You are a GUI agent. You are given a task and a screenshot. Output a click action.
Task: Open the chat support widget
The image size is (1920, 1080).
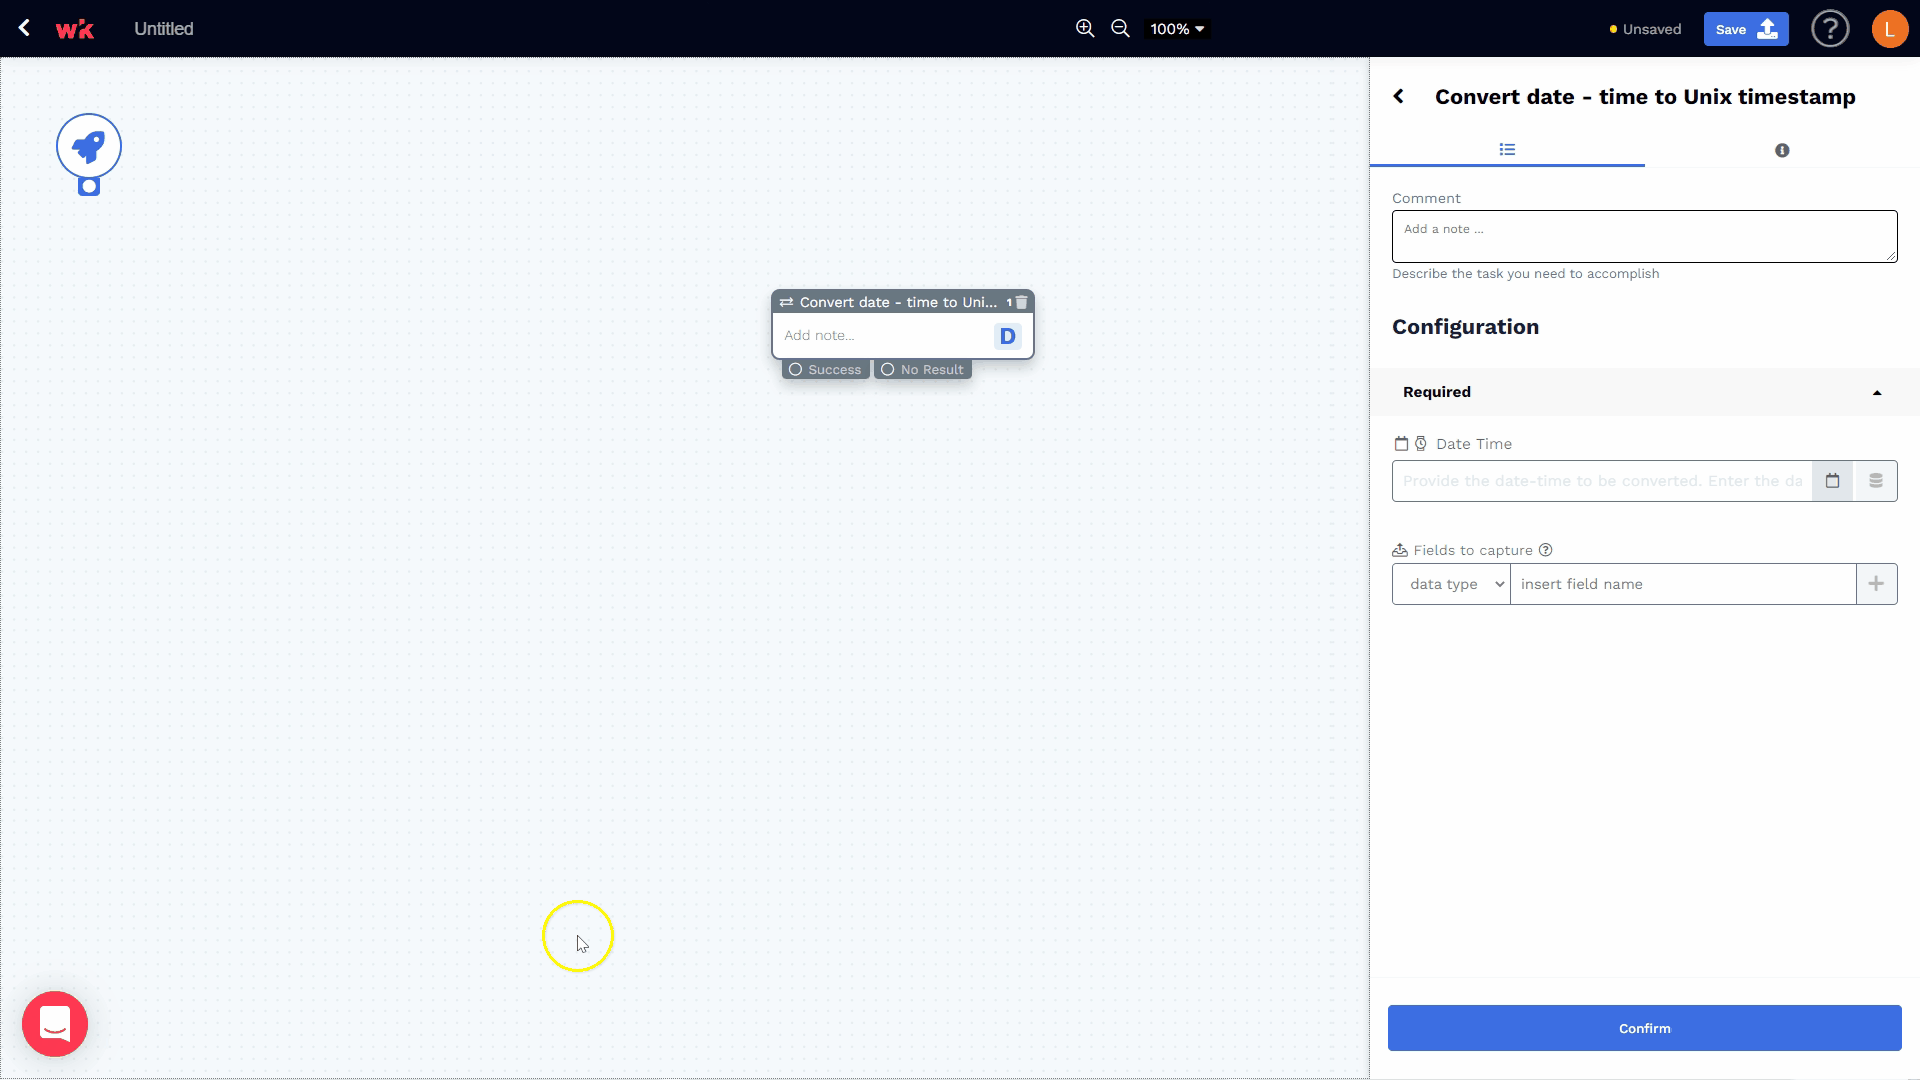[55, 1024]
